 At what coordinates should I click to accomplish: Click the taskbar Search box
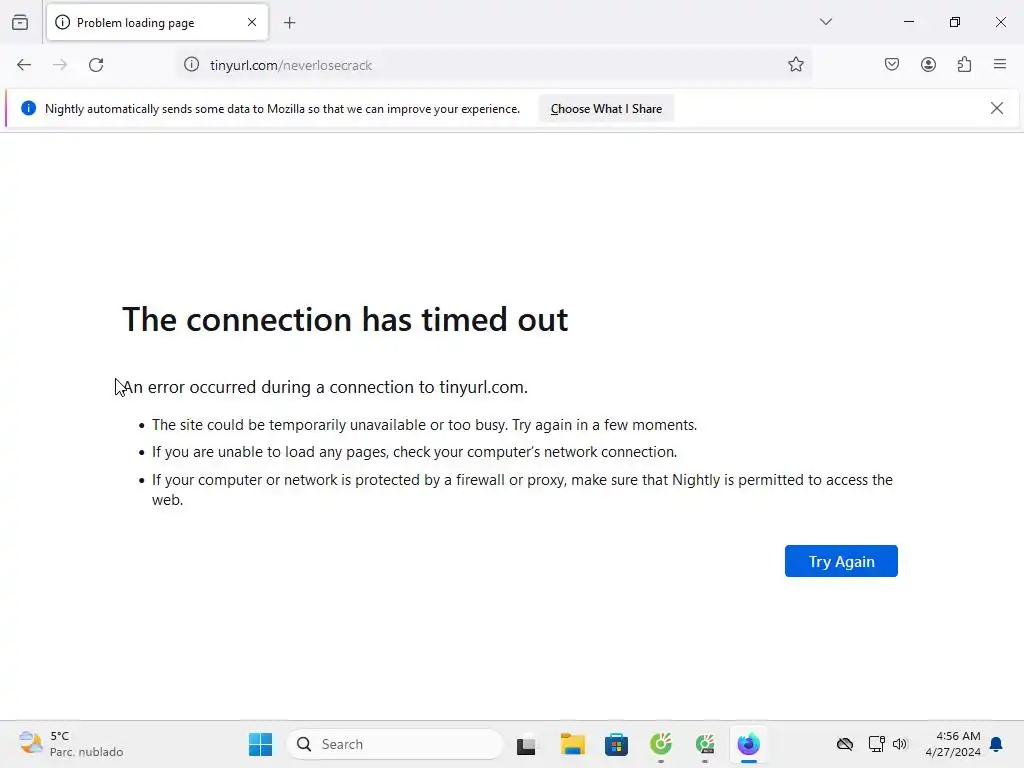(x=395, y=744)
